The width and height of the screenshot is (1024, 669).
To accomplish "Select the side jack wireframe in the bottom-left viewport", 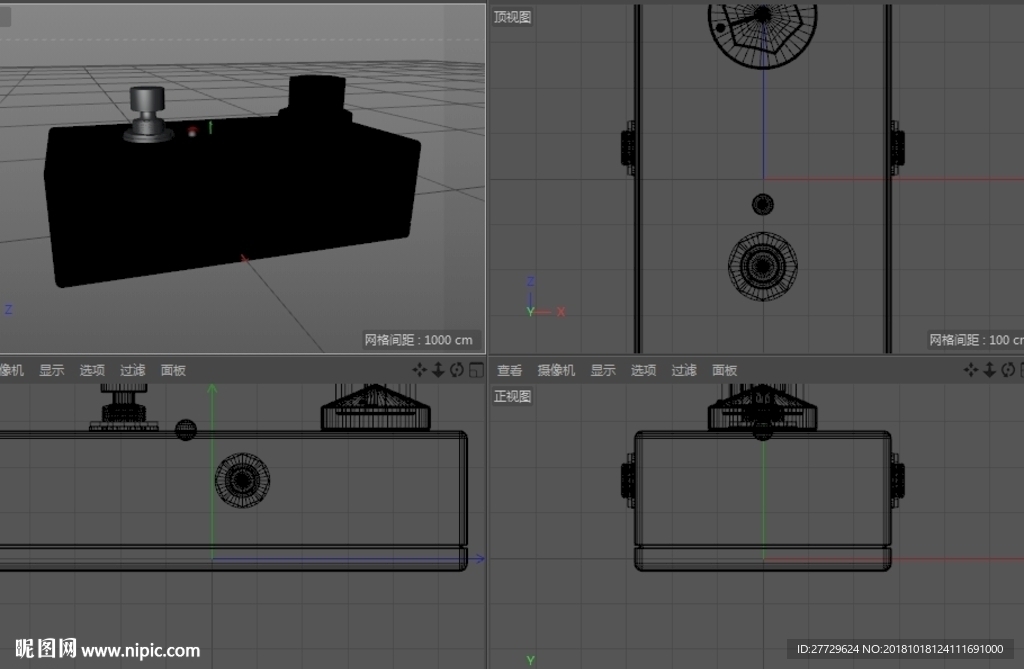I will point(242,480).
